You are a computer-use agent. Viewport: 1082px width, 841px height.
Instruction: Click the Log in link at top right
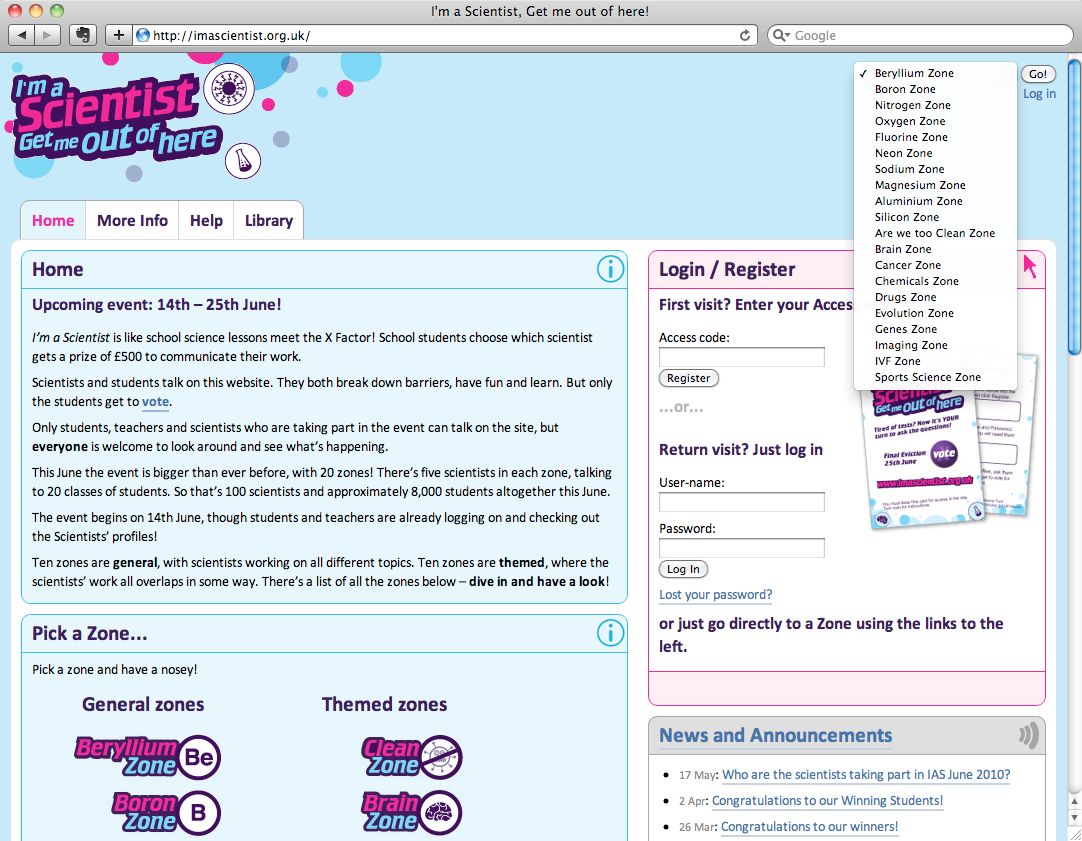(x=1039, y=93)
